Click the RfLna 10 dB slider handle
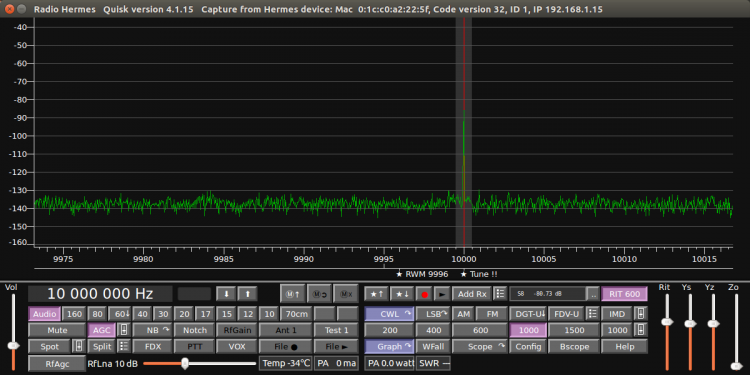This screenshot has width=750, height=375. click(x=185, y=363)
